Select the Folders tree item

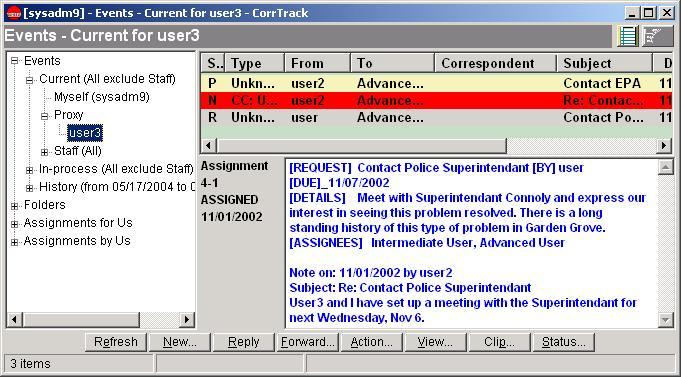pos(45,205)
